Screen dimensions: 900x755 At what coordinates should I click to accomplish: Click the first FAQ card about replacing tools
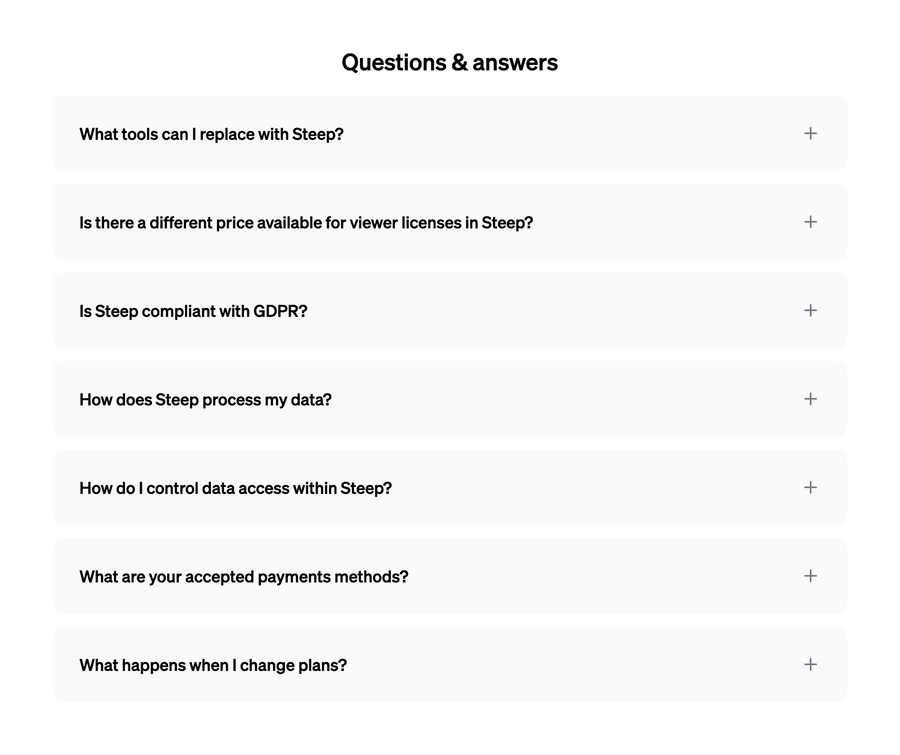point(450,133)
